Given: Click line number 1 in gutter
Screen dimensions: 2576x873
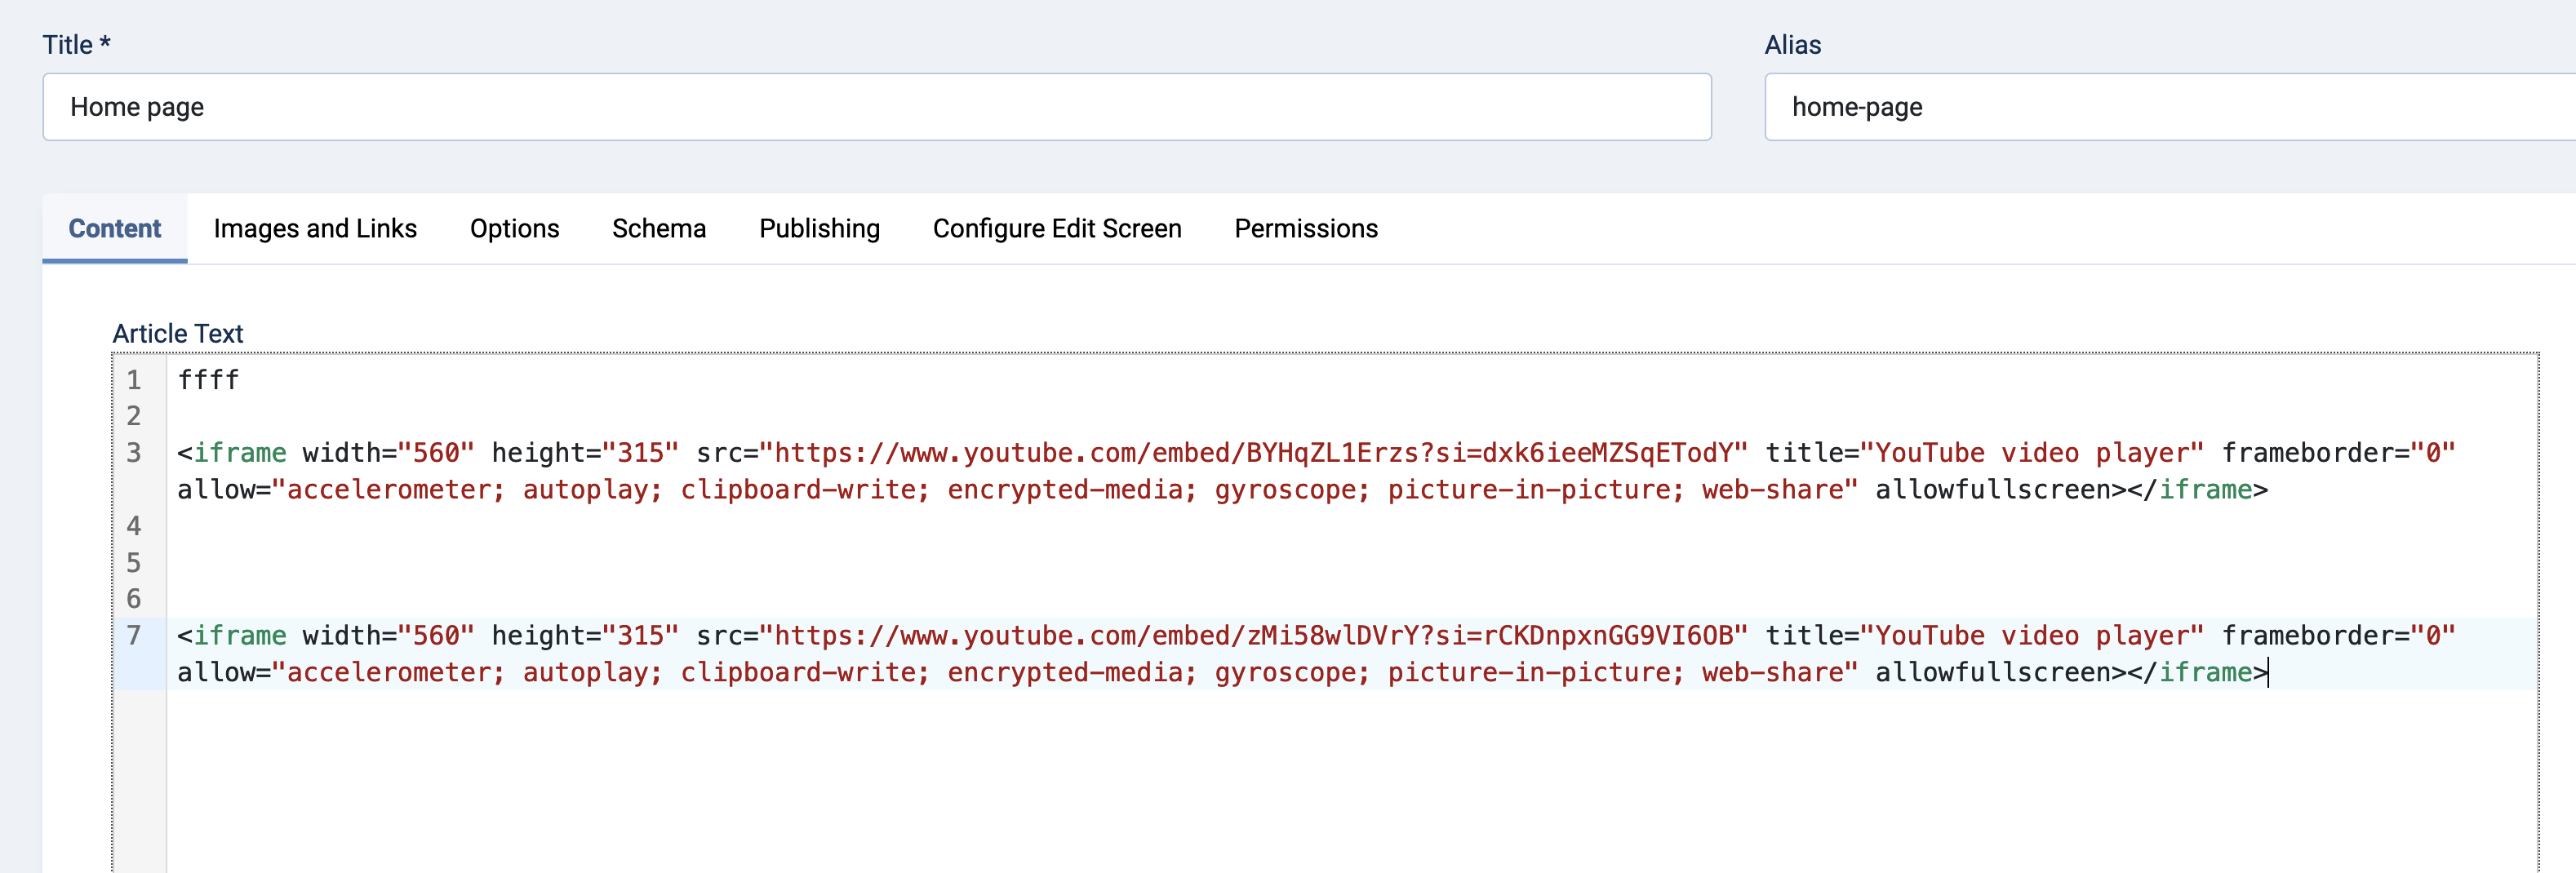Looking at the screenshot, I should pos(134,381).
